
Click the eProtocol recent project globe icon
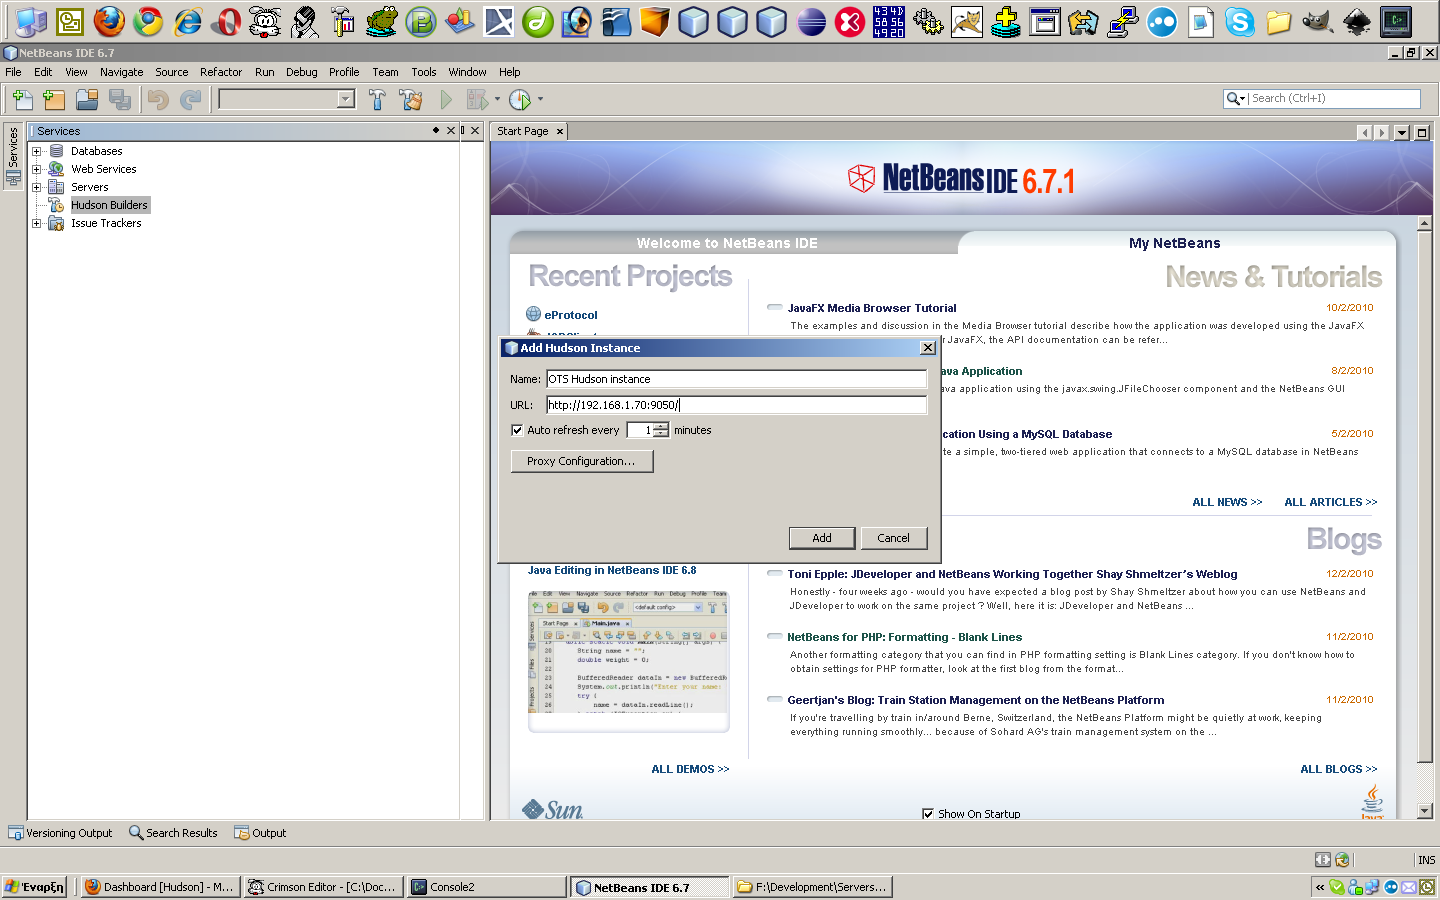click(x=533, y=314)
